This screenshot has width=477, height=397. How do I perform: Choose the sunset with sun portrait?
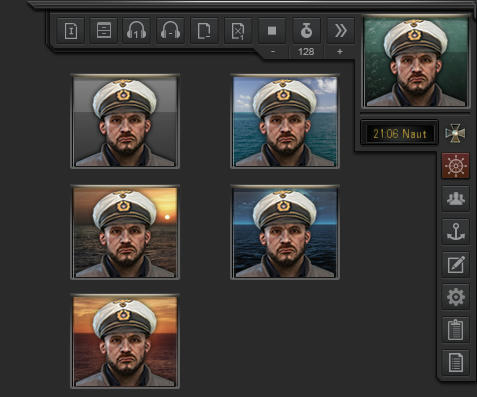pyautogui.click(x=125, y=232)
